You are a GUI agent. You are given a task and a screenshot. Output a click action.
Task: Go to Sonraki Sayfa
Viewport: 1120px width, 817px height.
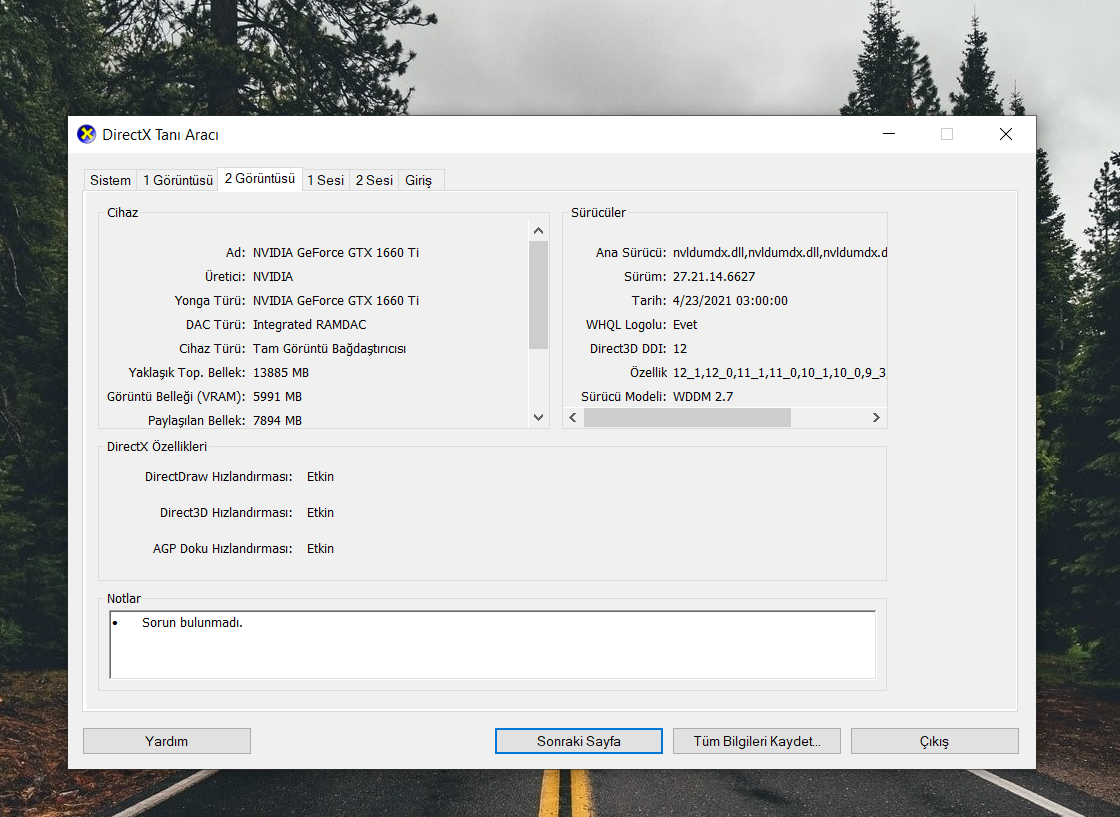pos(579,741)
